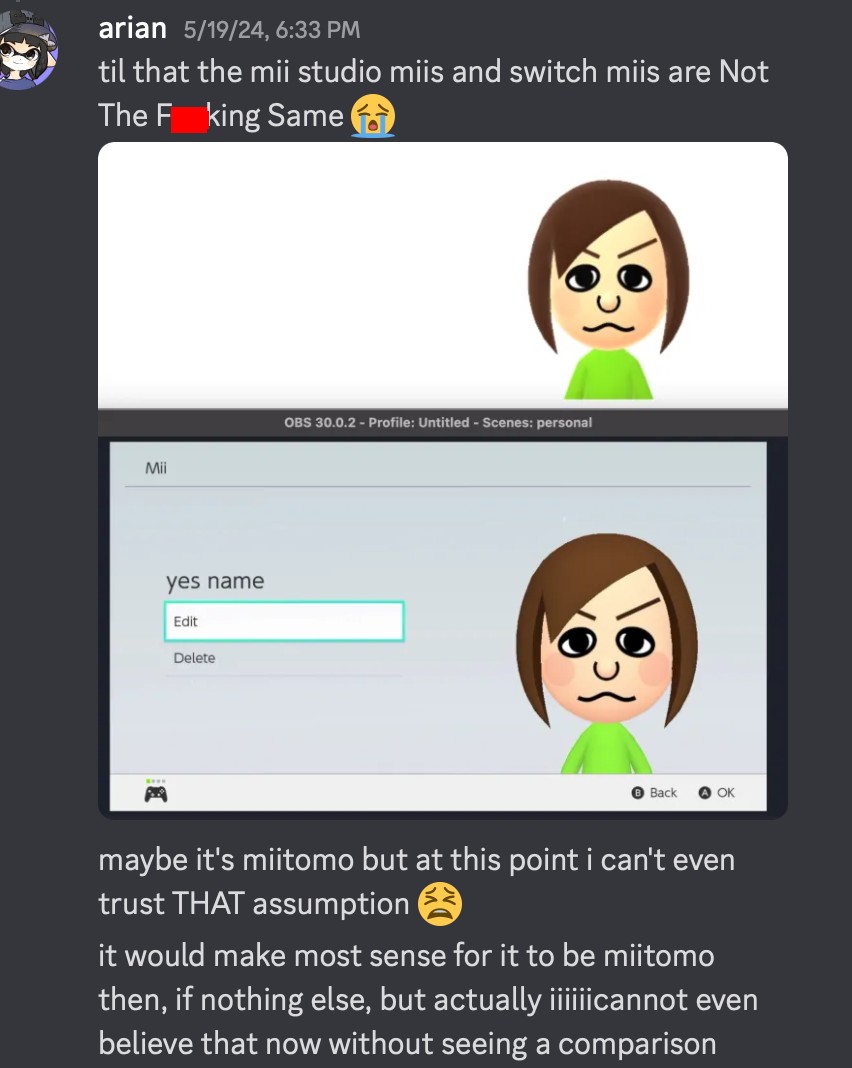Click the tired face emoji

click(x=439, y=904)
